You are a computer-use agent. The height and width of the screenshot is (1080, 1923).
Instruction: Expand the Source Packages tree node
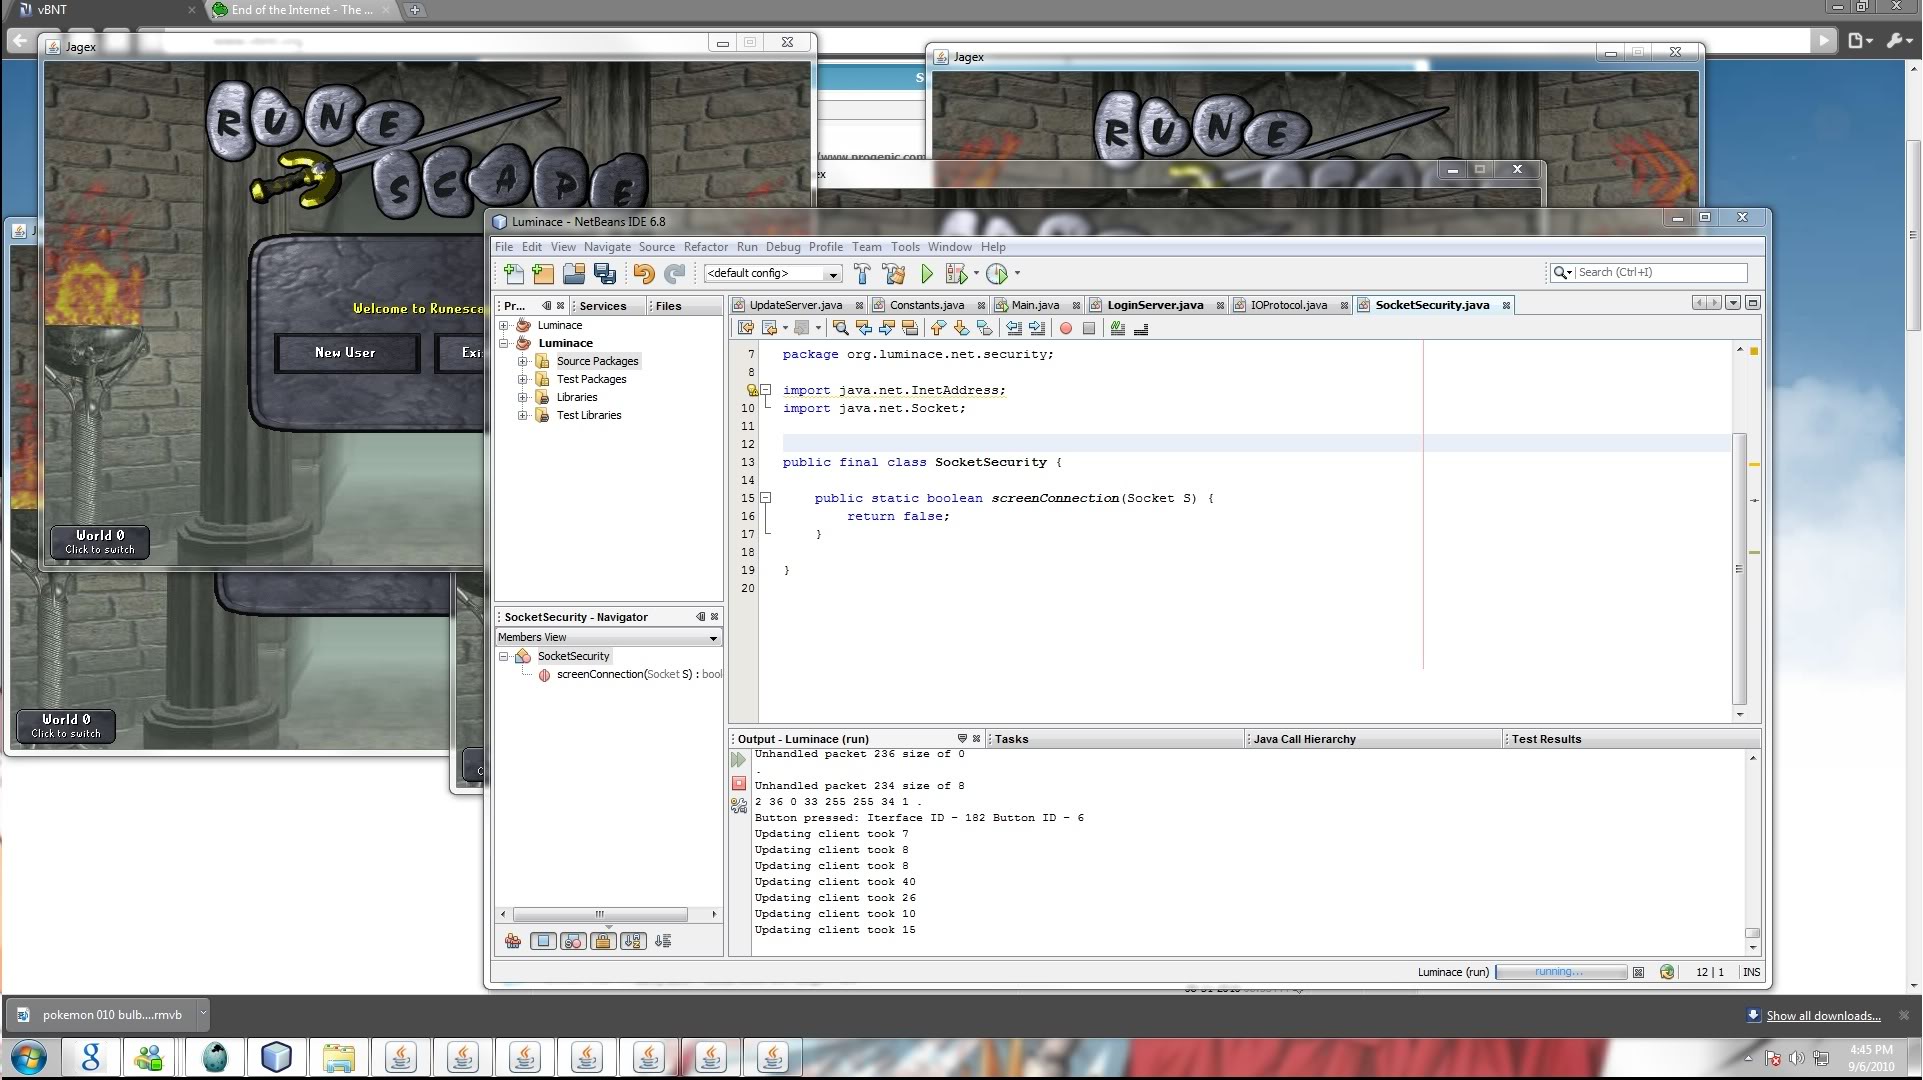[x=522, y=361]
